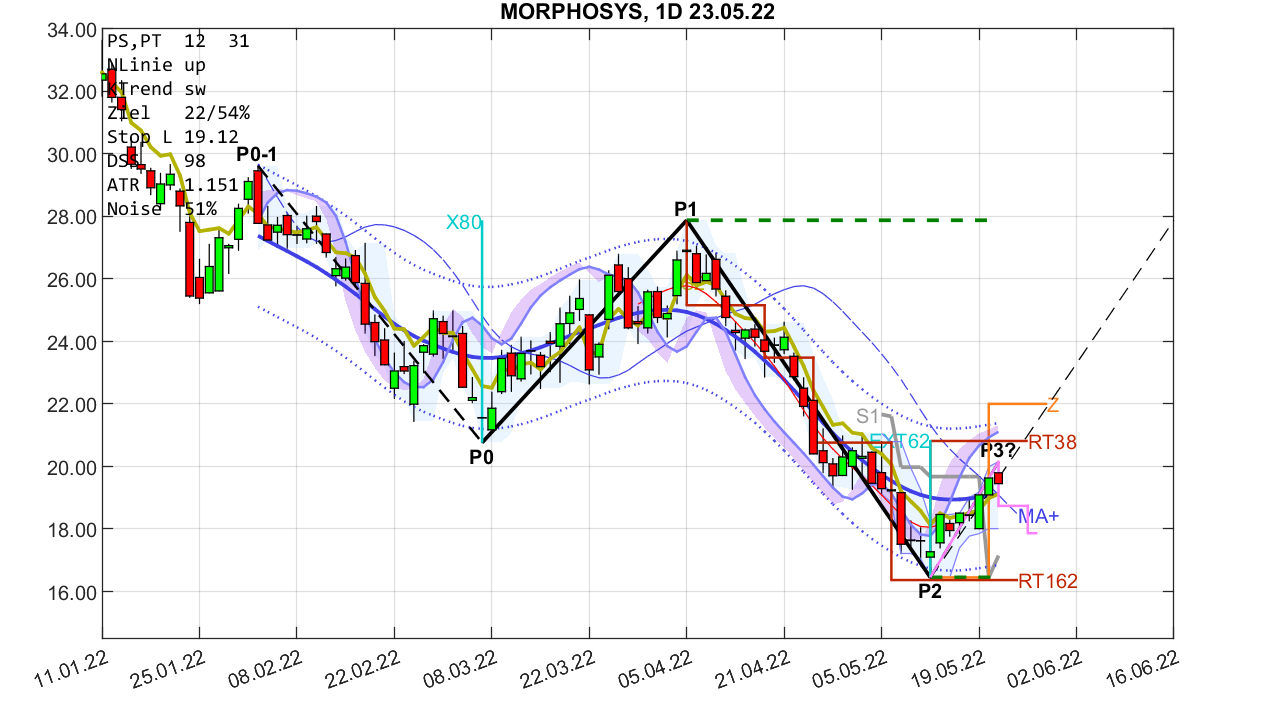Click the chart title MORPHOSYS, 1D 23.05.22
The height and width of the screenshot is (709, 1276).
point(637,12)
